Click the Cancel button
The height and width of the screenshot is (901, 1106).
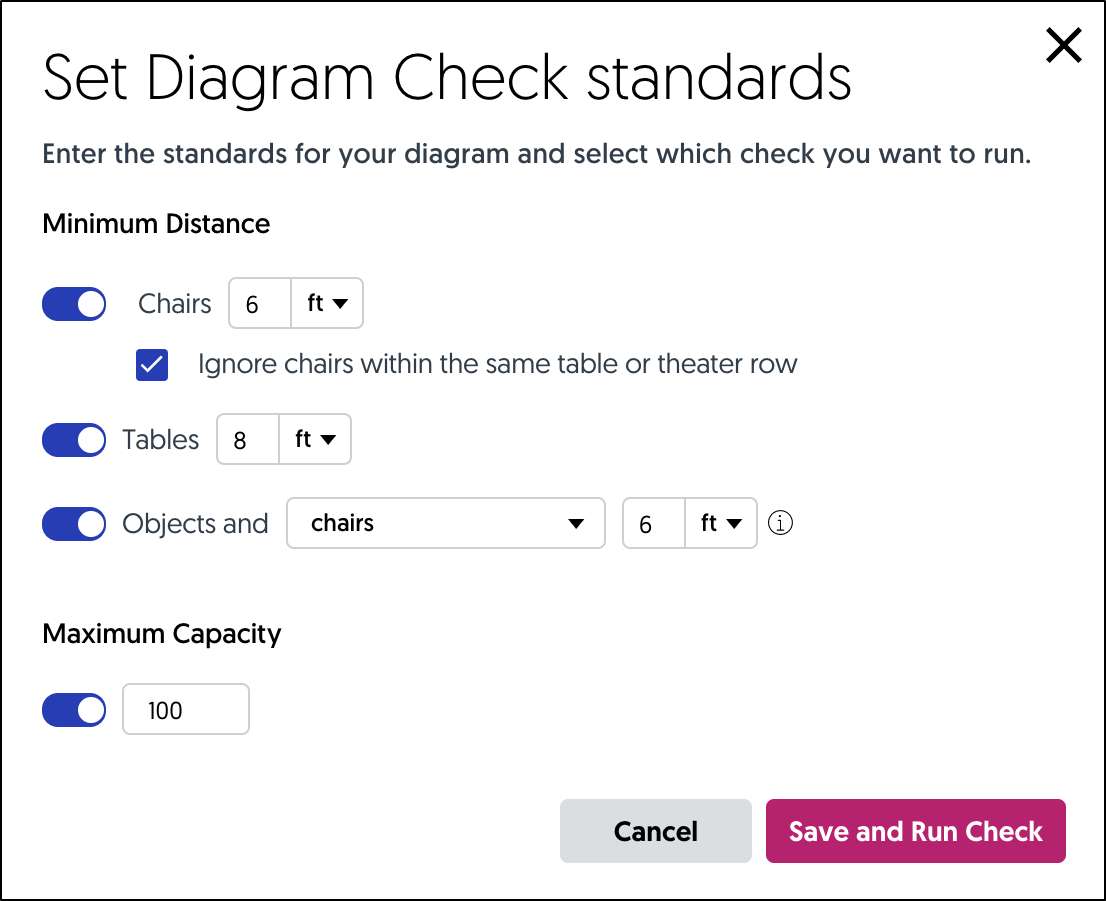655,830
